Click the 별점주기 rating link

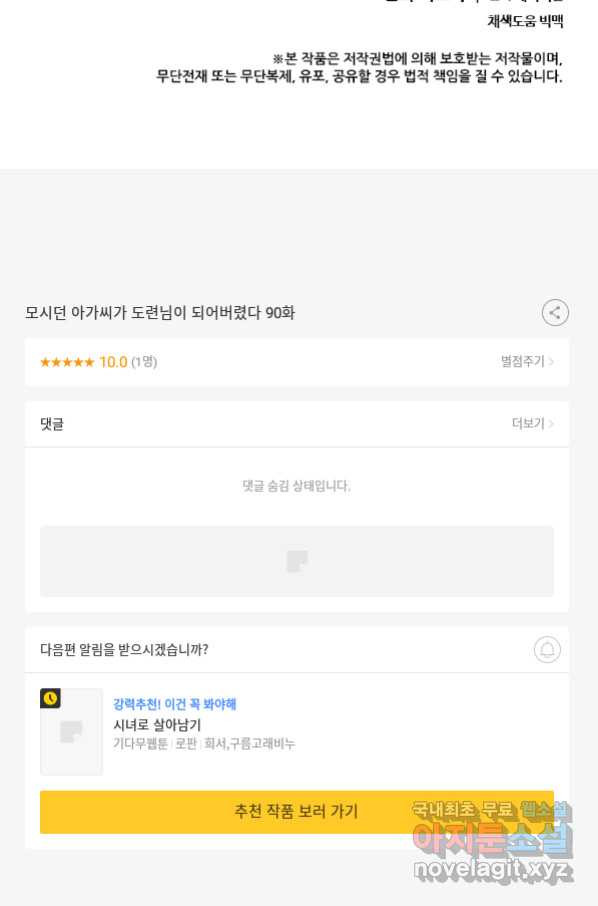[x=522, y=362]
